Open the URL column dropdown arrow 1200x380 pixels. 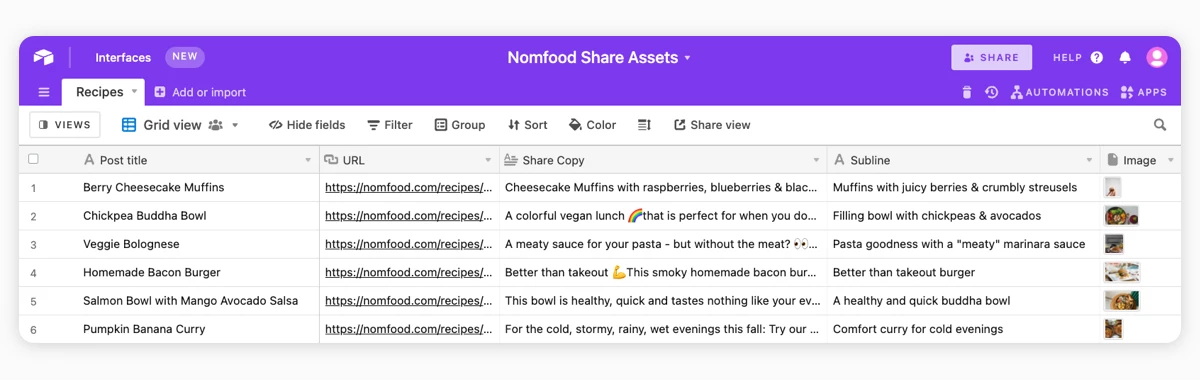488,160
